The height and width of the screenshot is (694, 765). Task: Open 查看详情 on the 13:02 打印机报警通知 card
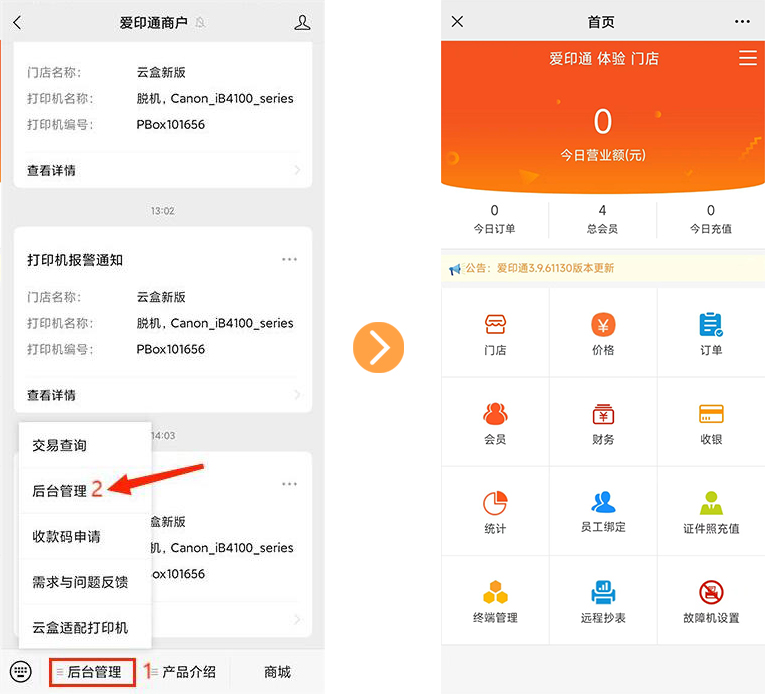point(163,395)
